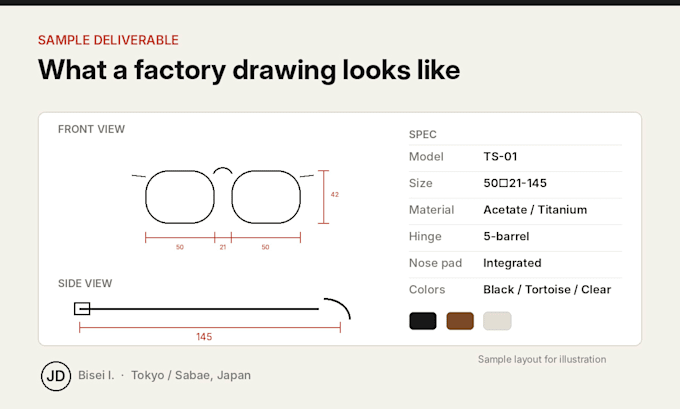The image size is (680, 409).
Task: Click the heading 'What a factory drawing looks like'
Action: [249, 70]
